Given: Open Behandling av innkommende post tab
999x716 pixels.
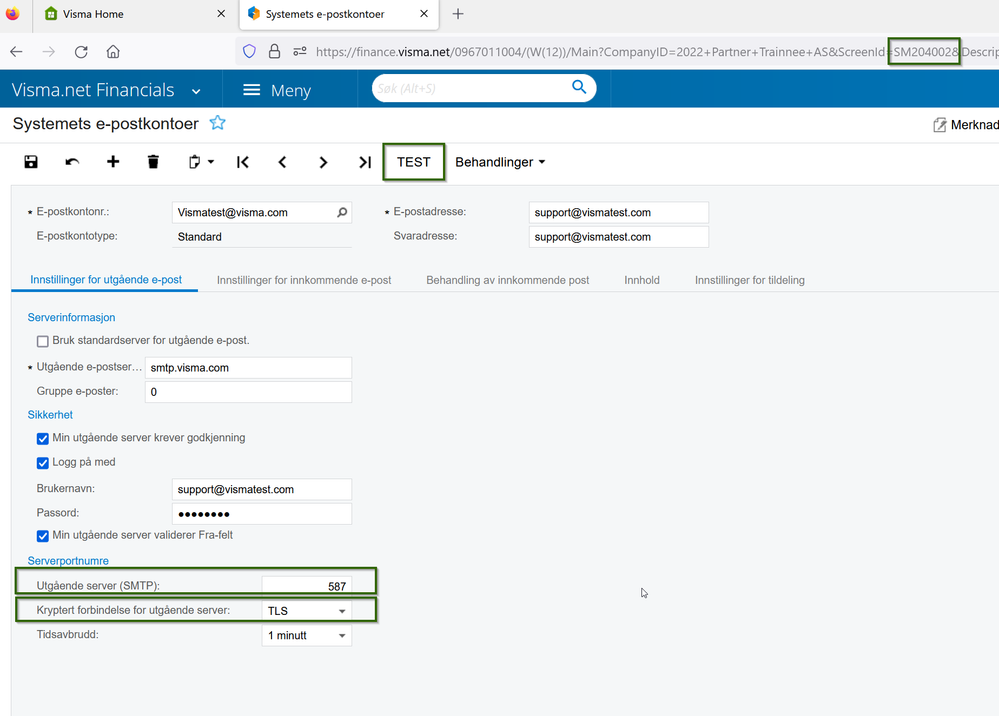Looking at the screenshot, I should [507, 280].
